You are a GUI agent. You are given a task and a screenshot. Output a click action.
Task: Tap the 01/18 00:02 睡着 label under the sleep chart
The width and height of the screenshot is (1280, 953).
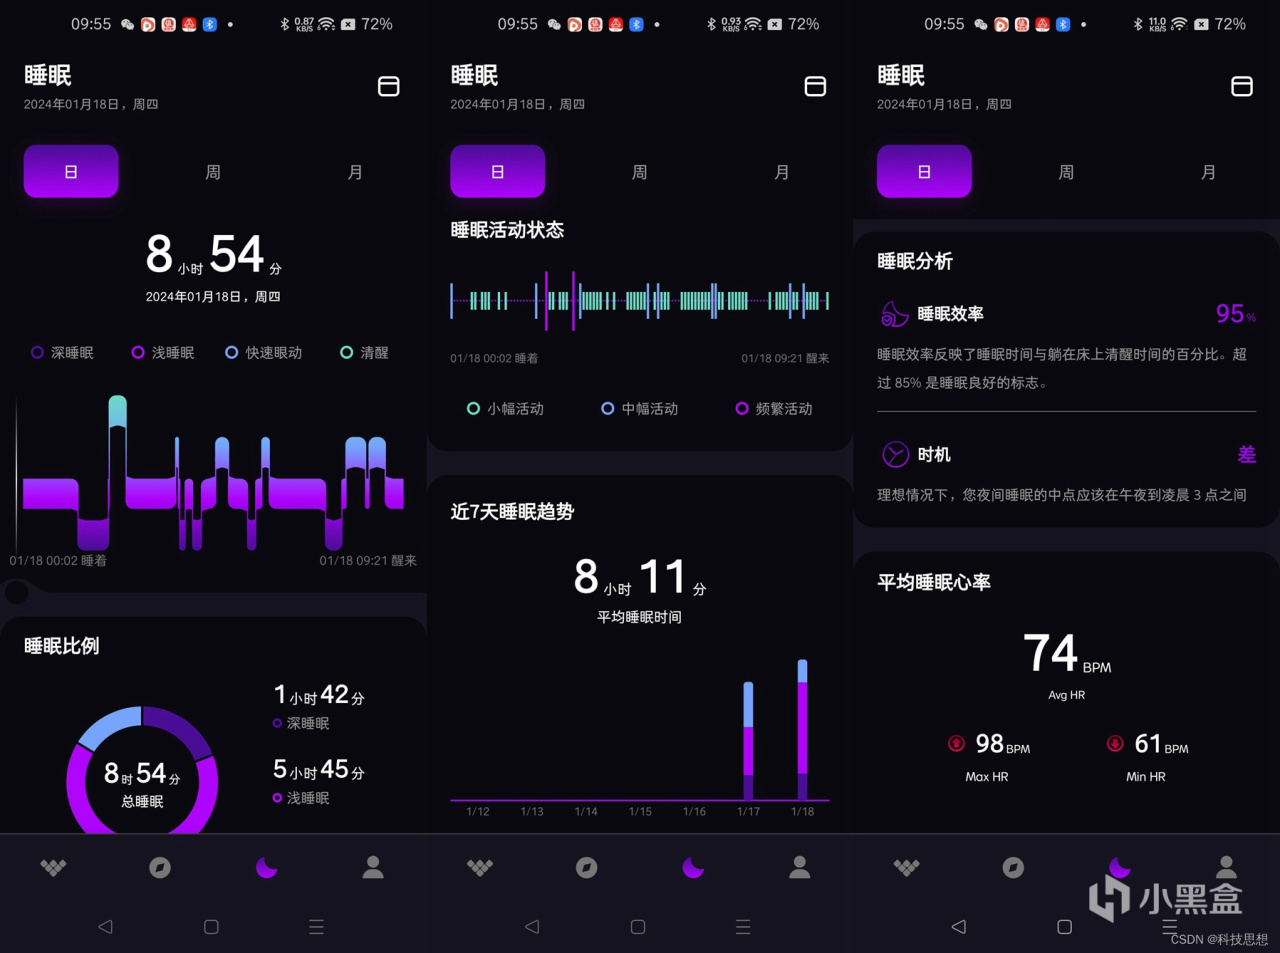[58, 561]
